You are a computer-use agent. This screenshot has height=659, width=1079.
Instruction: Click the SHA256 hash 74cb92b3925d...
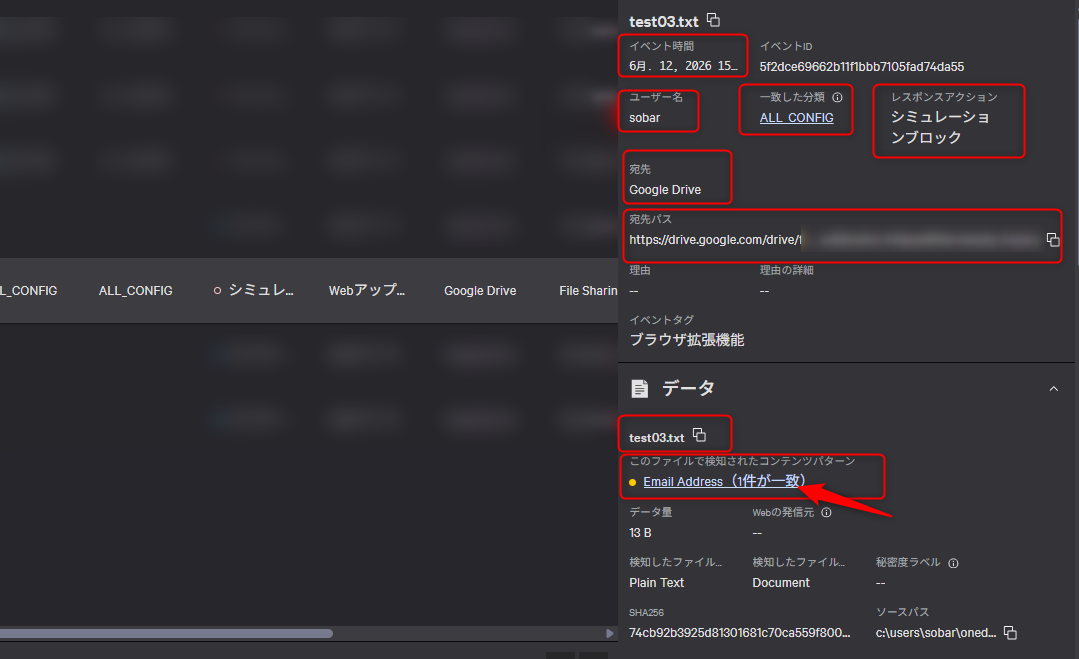click(x=740, y=633)
